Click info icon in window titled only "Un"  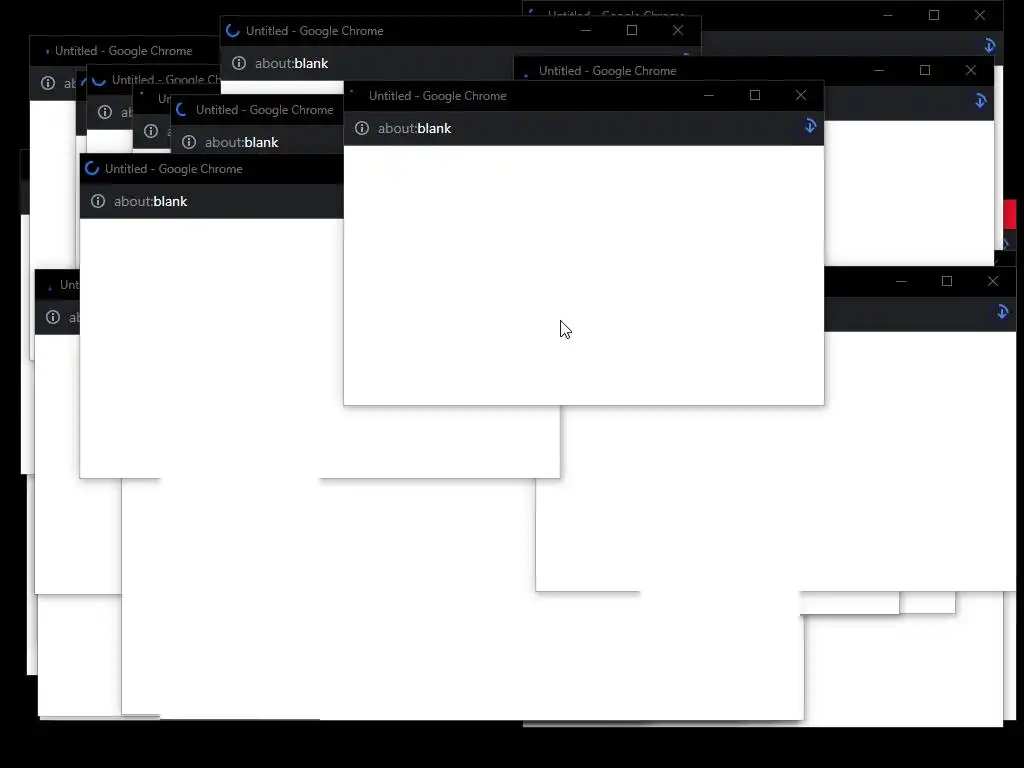coord(151,131)
